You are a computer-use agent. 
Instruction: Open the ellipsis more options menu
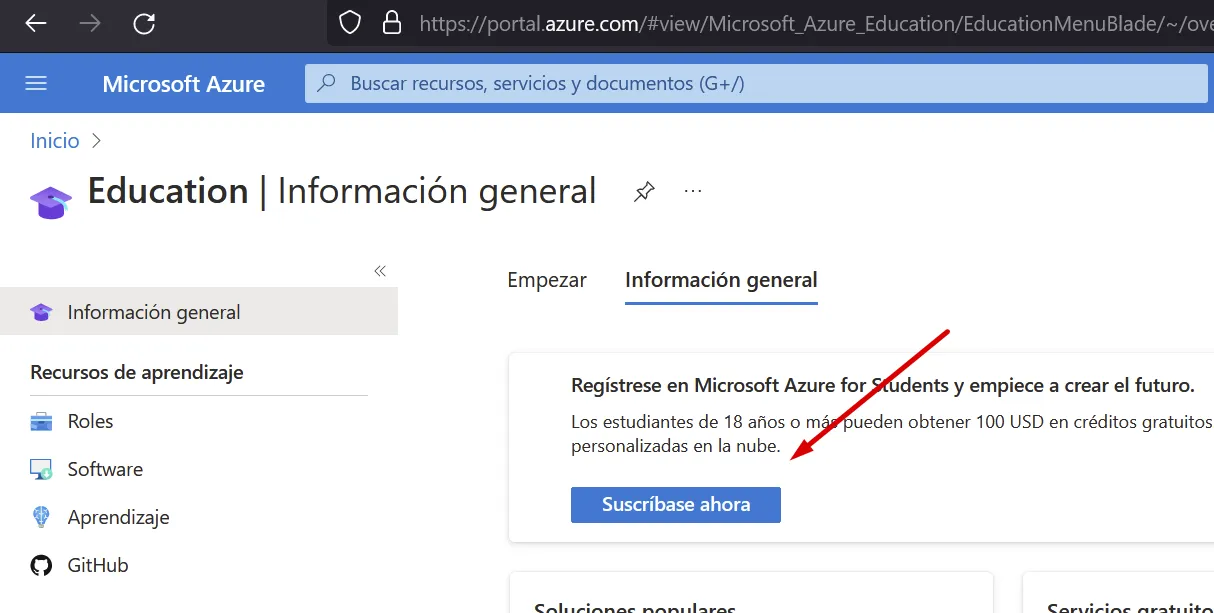pyautogui.click(x=693, y=191)
